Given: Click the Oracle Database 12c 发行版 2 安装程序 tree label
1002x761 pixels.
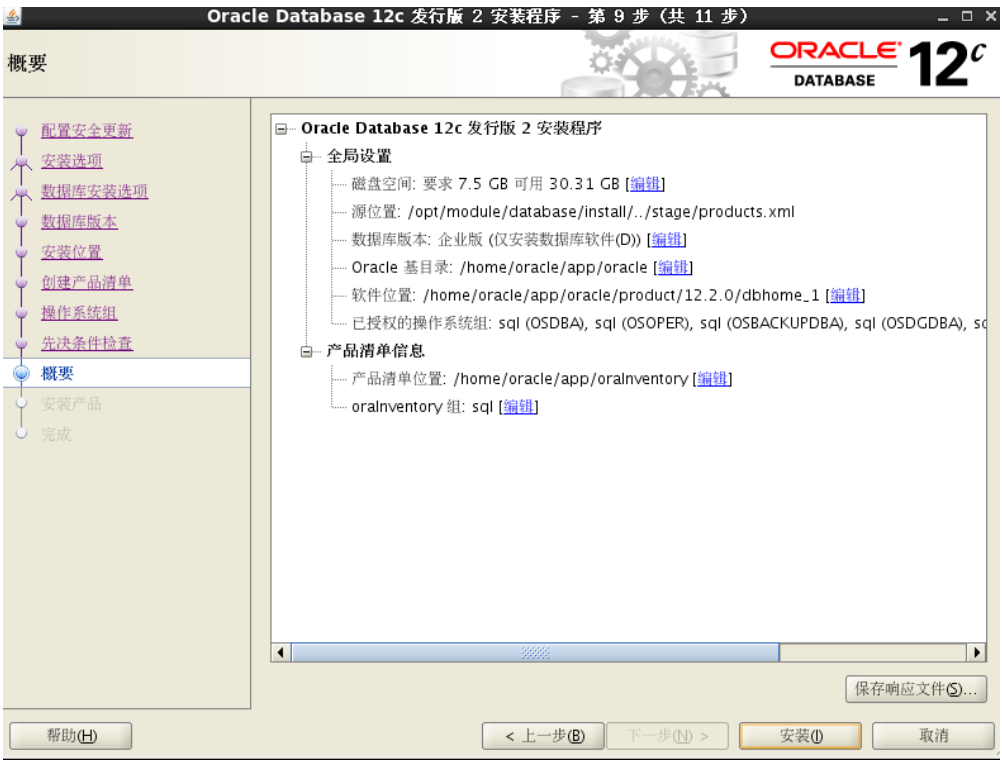Looking at the screenshot, I should tap(452, 128).
